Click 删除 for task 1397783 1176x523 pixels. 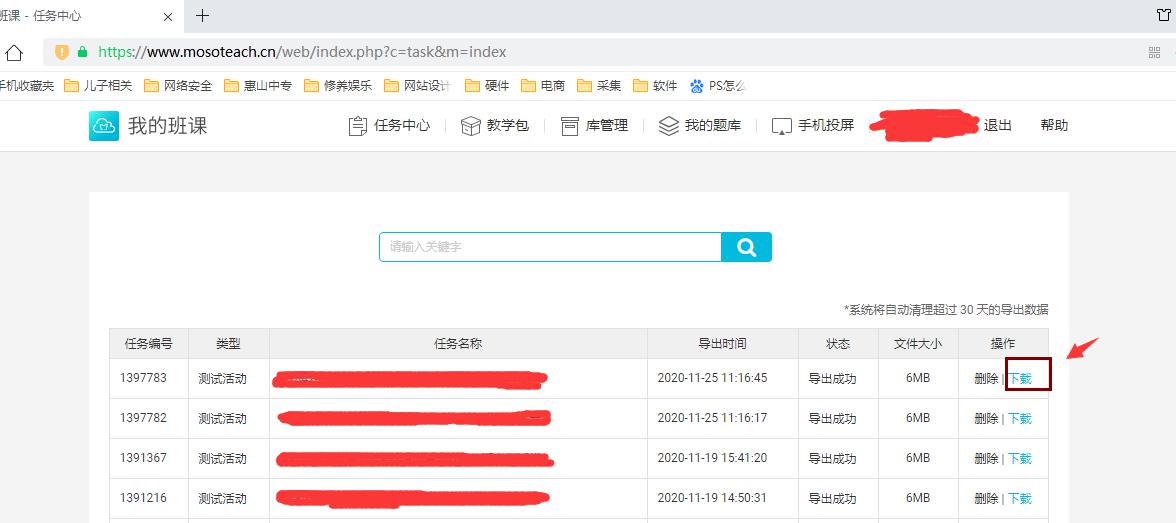pyautogui.click(x=986, y=378)
